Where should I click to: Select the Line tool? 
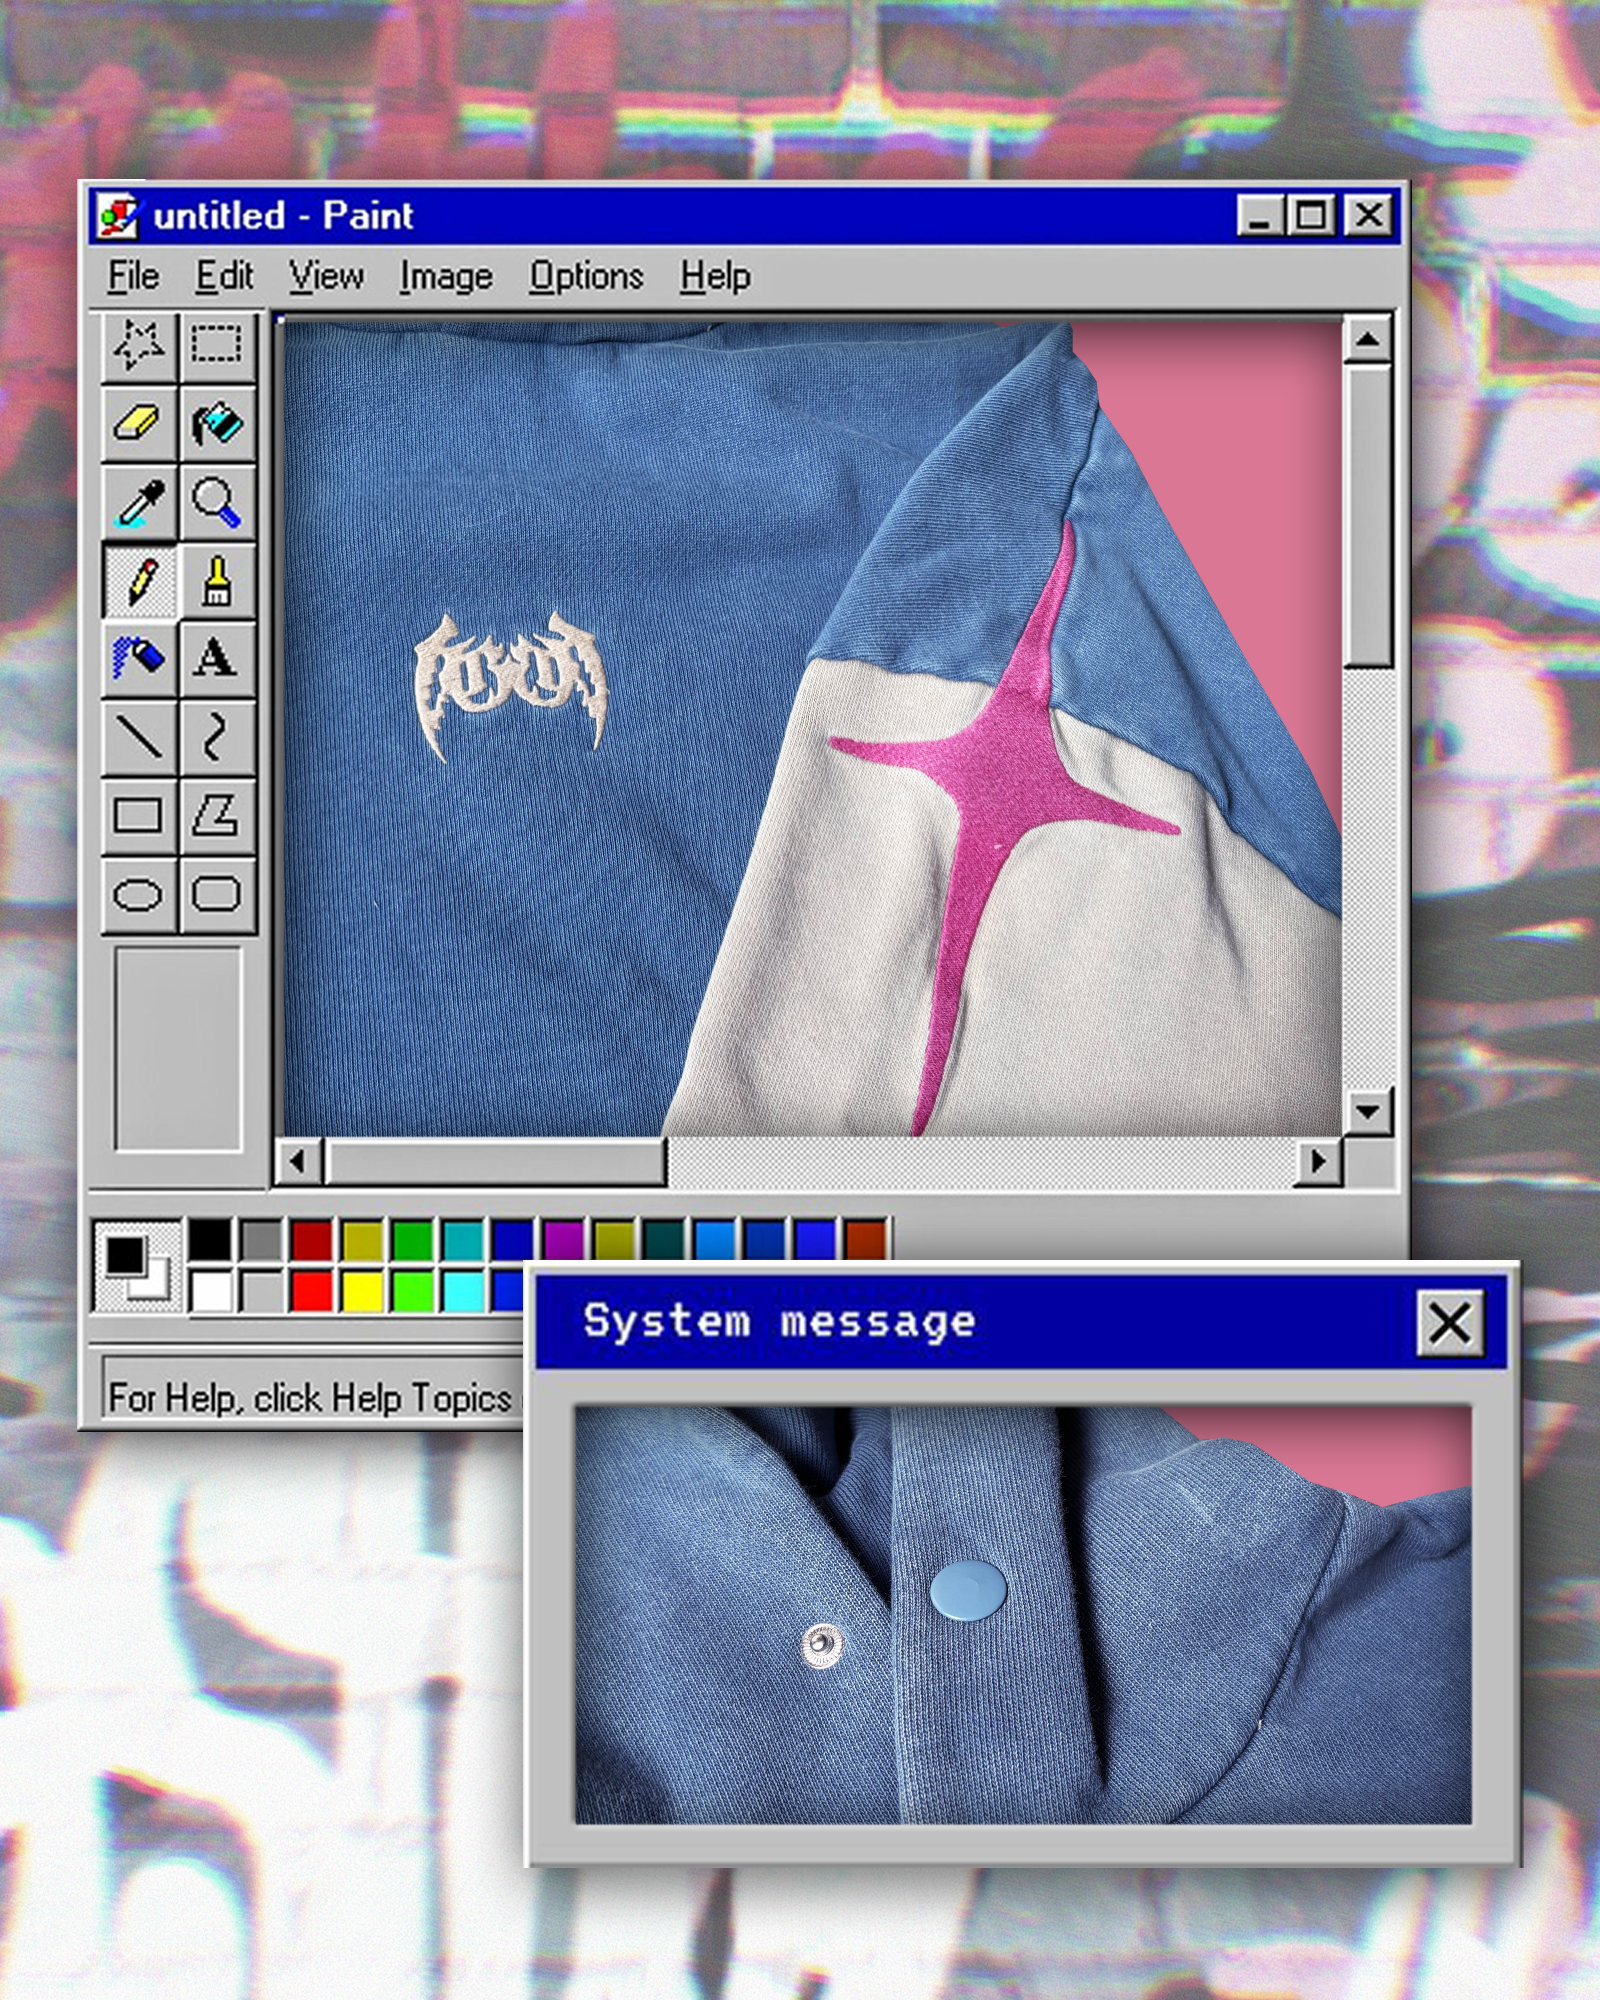(140, 737)
